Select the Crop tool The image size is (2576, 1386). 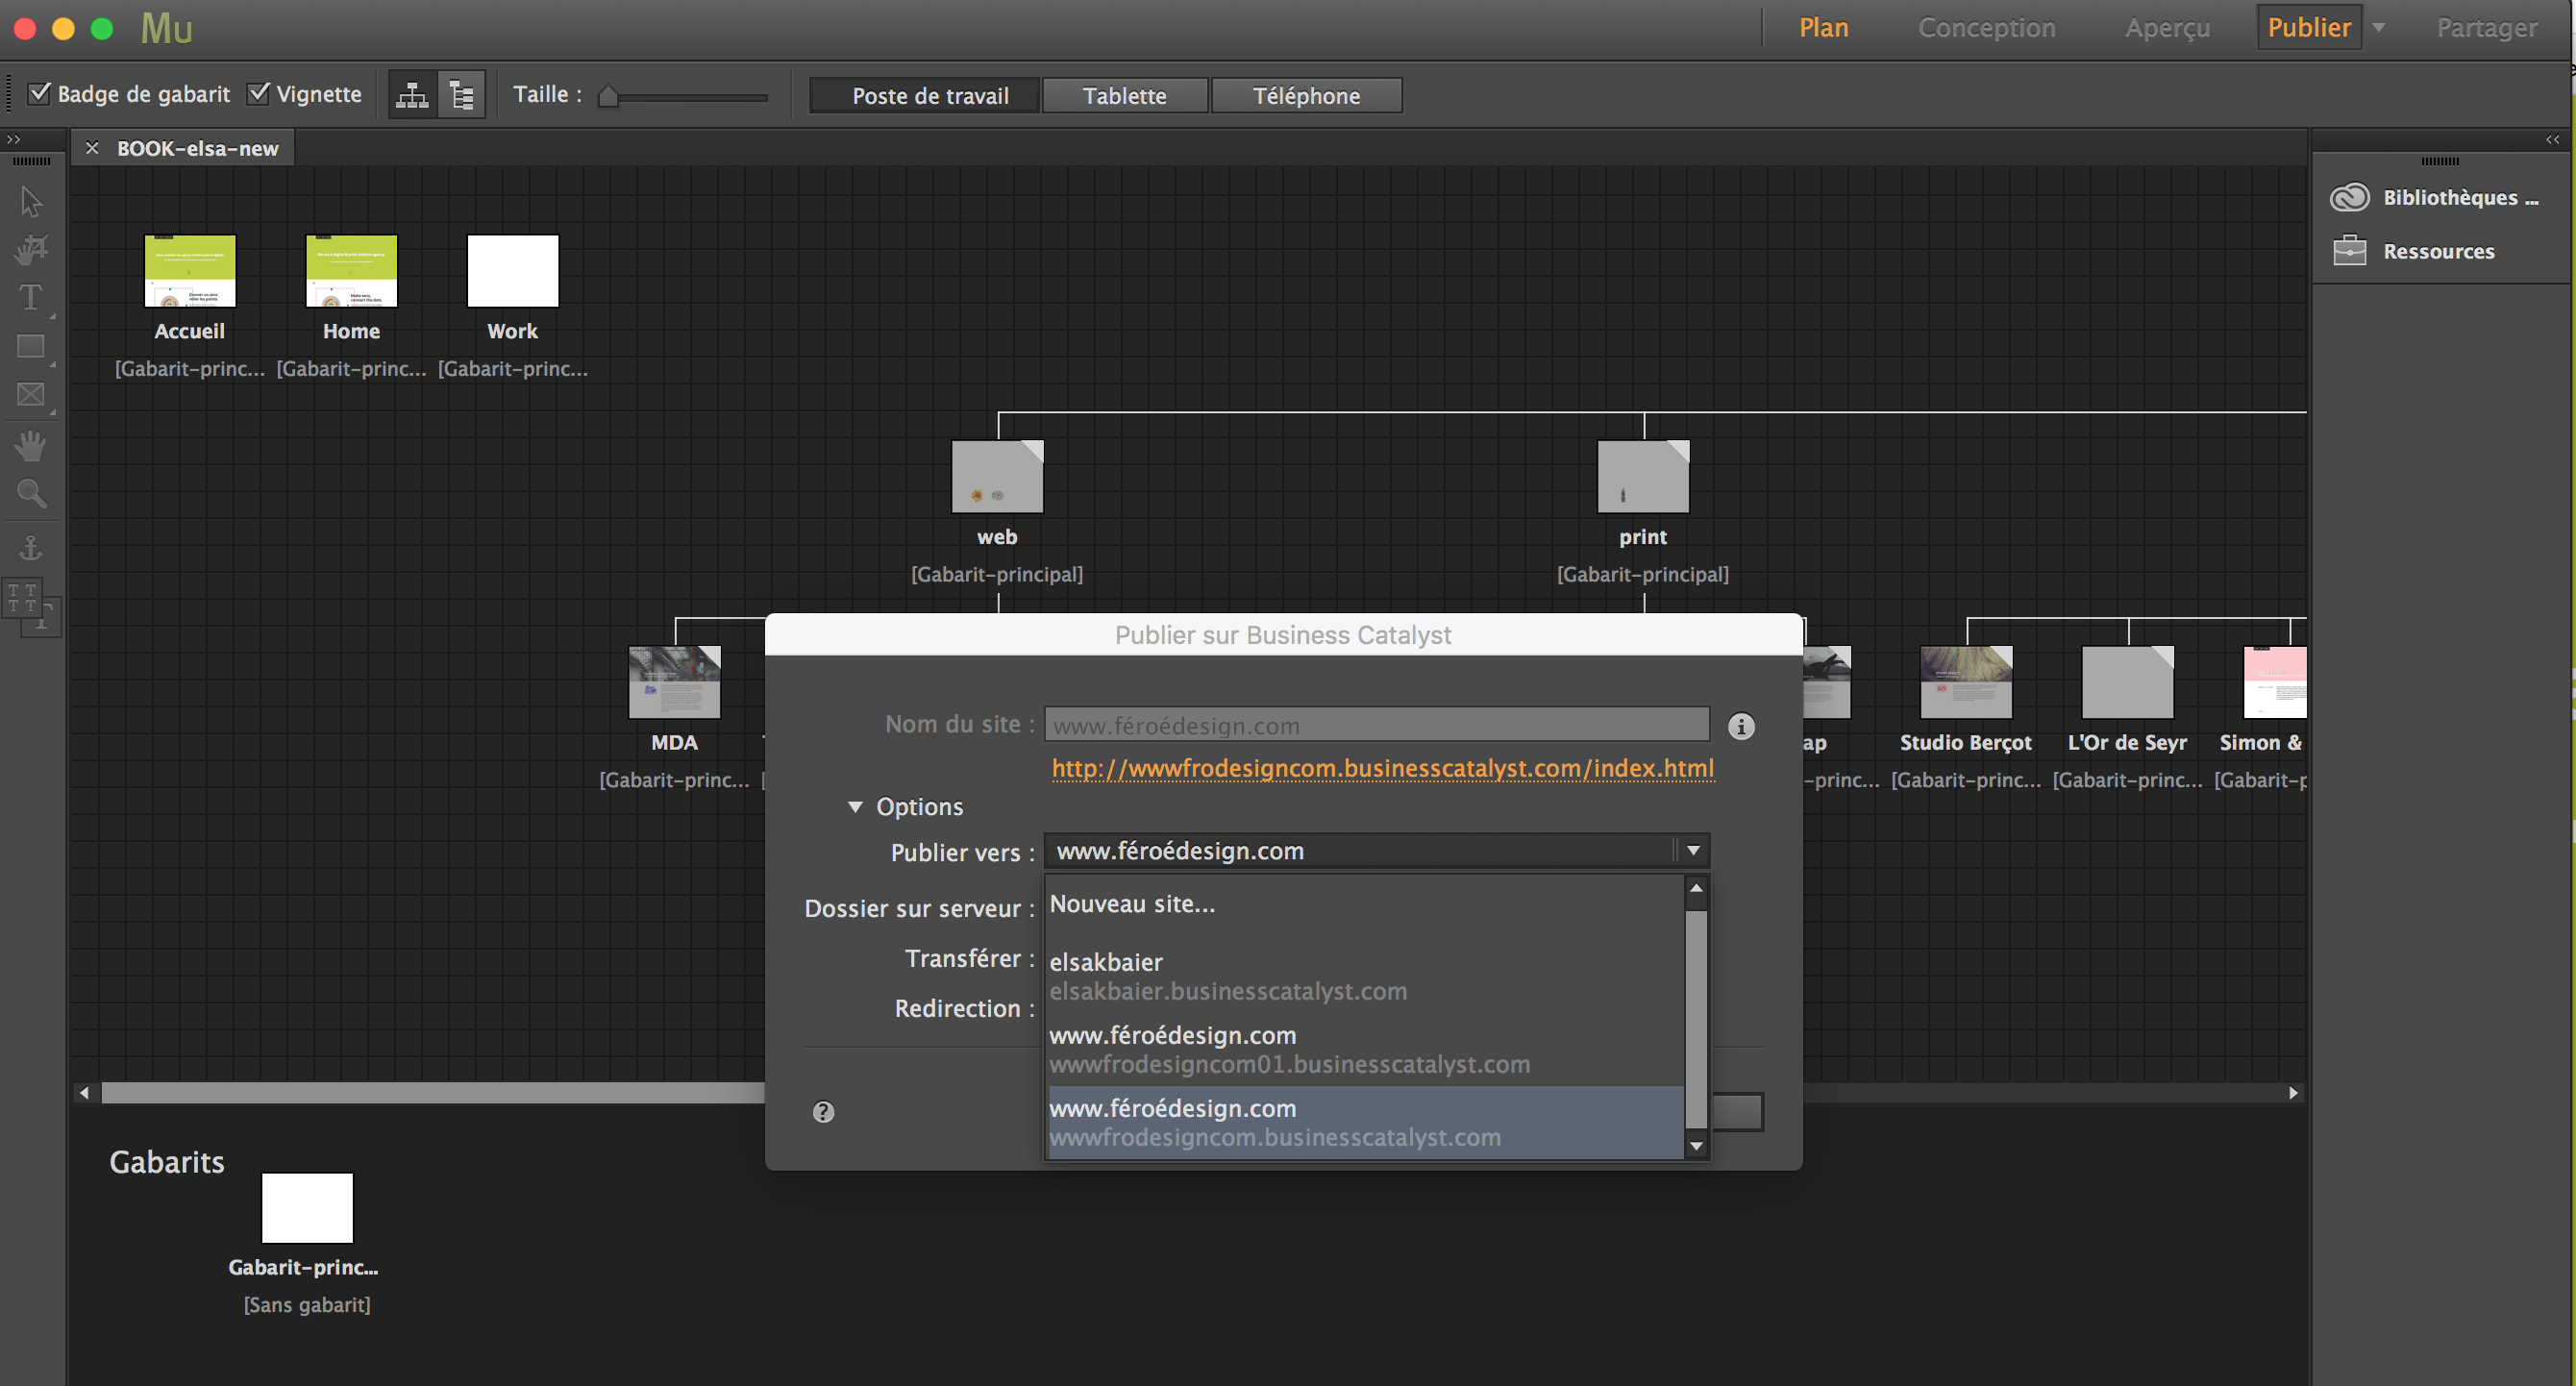[x=31, y=249]
